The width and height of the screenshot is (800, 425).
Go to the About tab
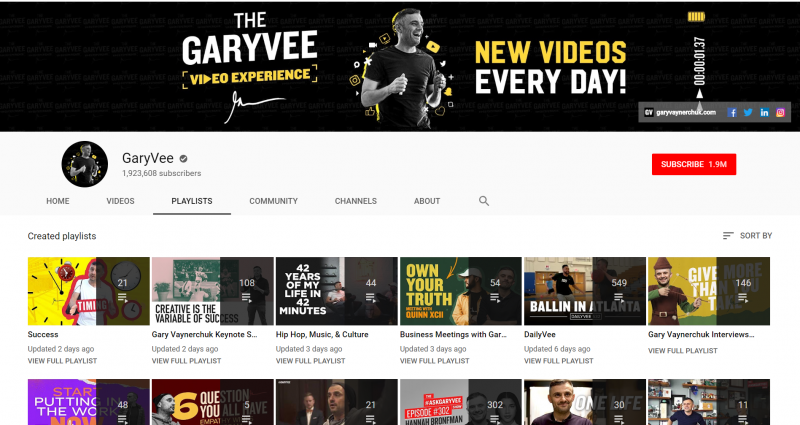point(427,201)
